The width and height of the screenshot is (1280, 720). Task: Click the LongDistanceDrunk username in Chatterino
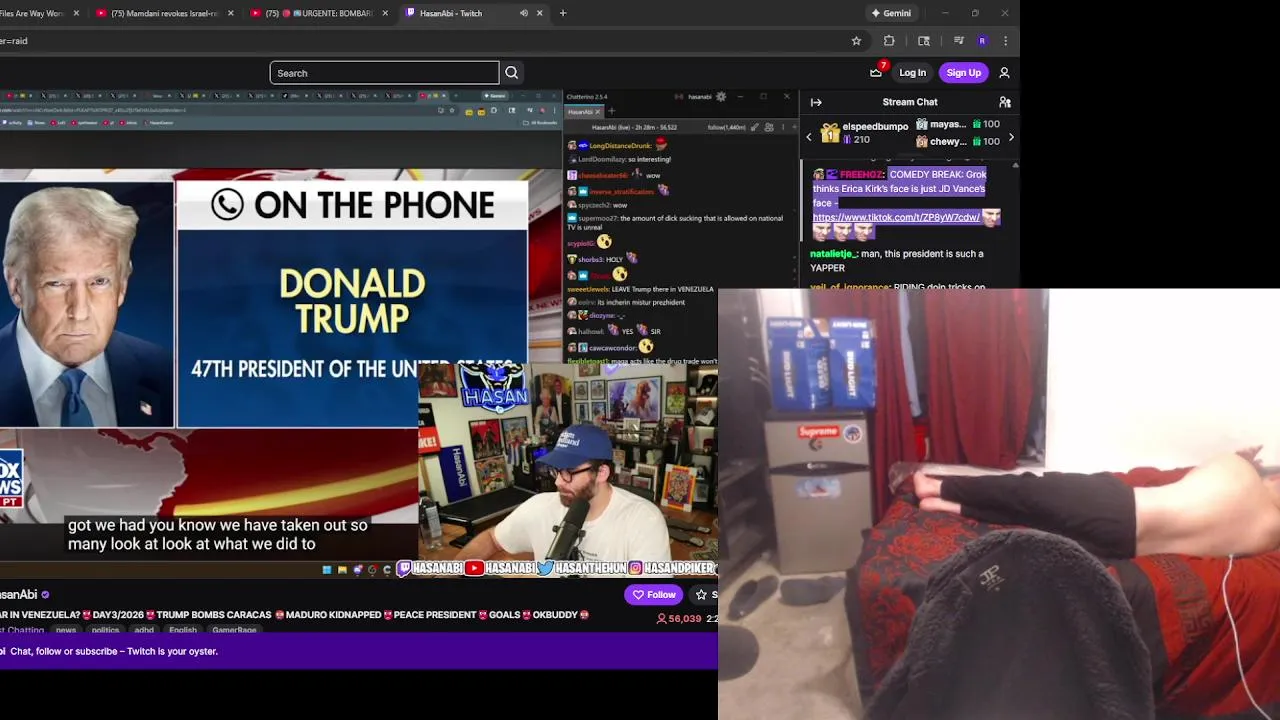pyautogui.click(x=620, y=146)
